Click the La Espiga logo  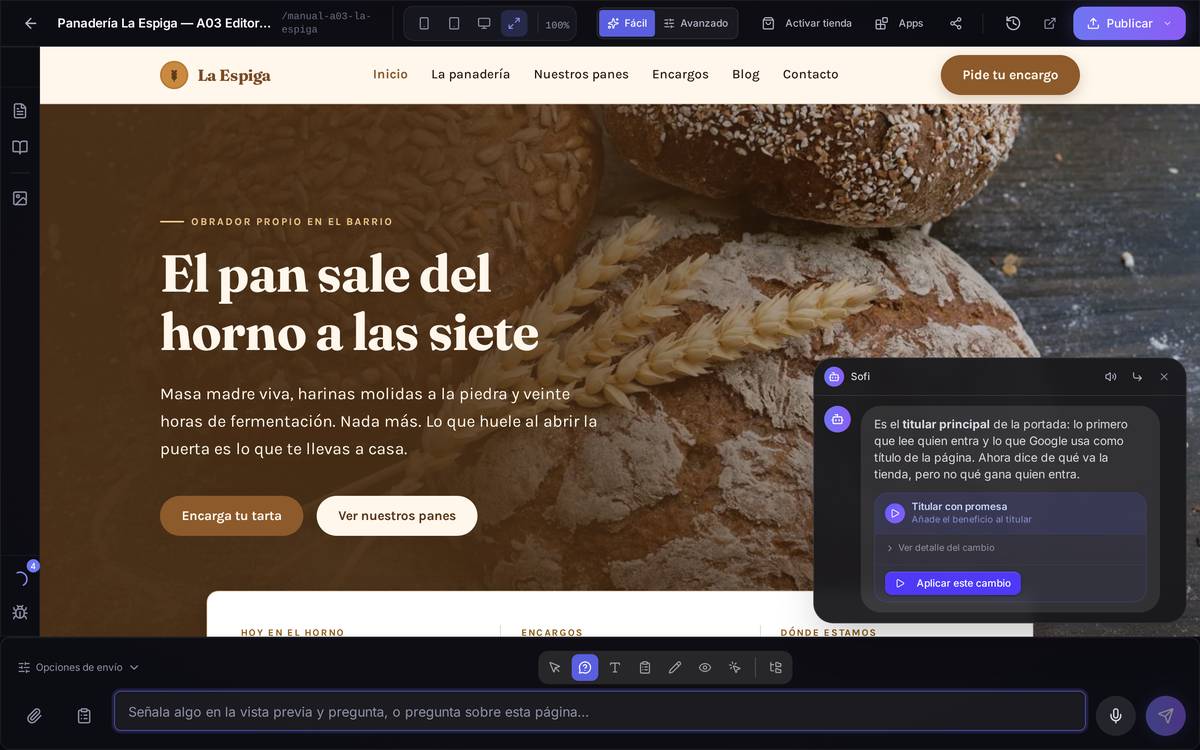(x=215, y=75)
